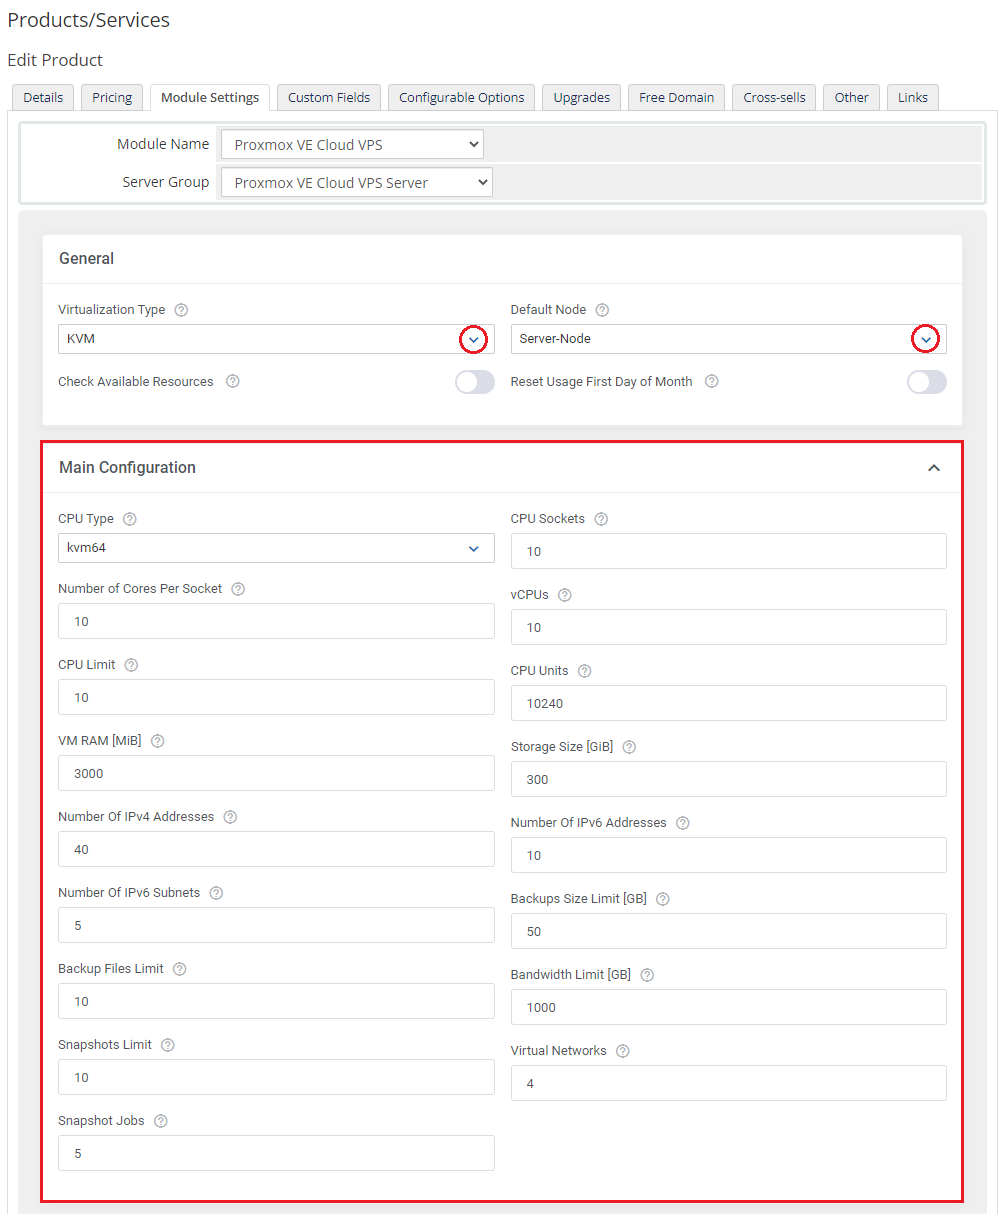Click the CPU Units field showing 10240
Viewport: 998px width, 1214px height.
[x=729, y=703]
